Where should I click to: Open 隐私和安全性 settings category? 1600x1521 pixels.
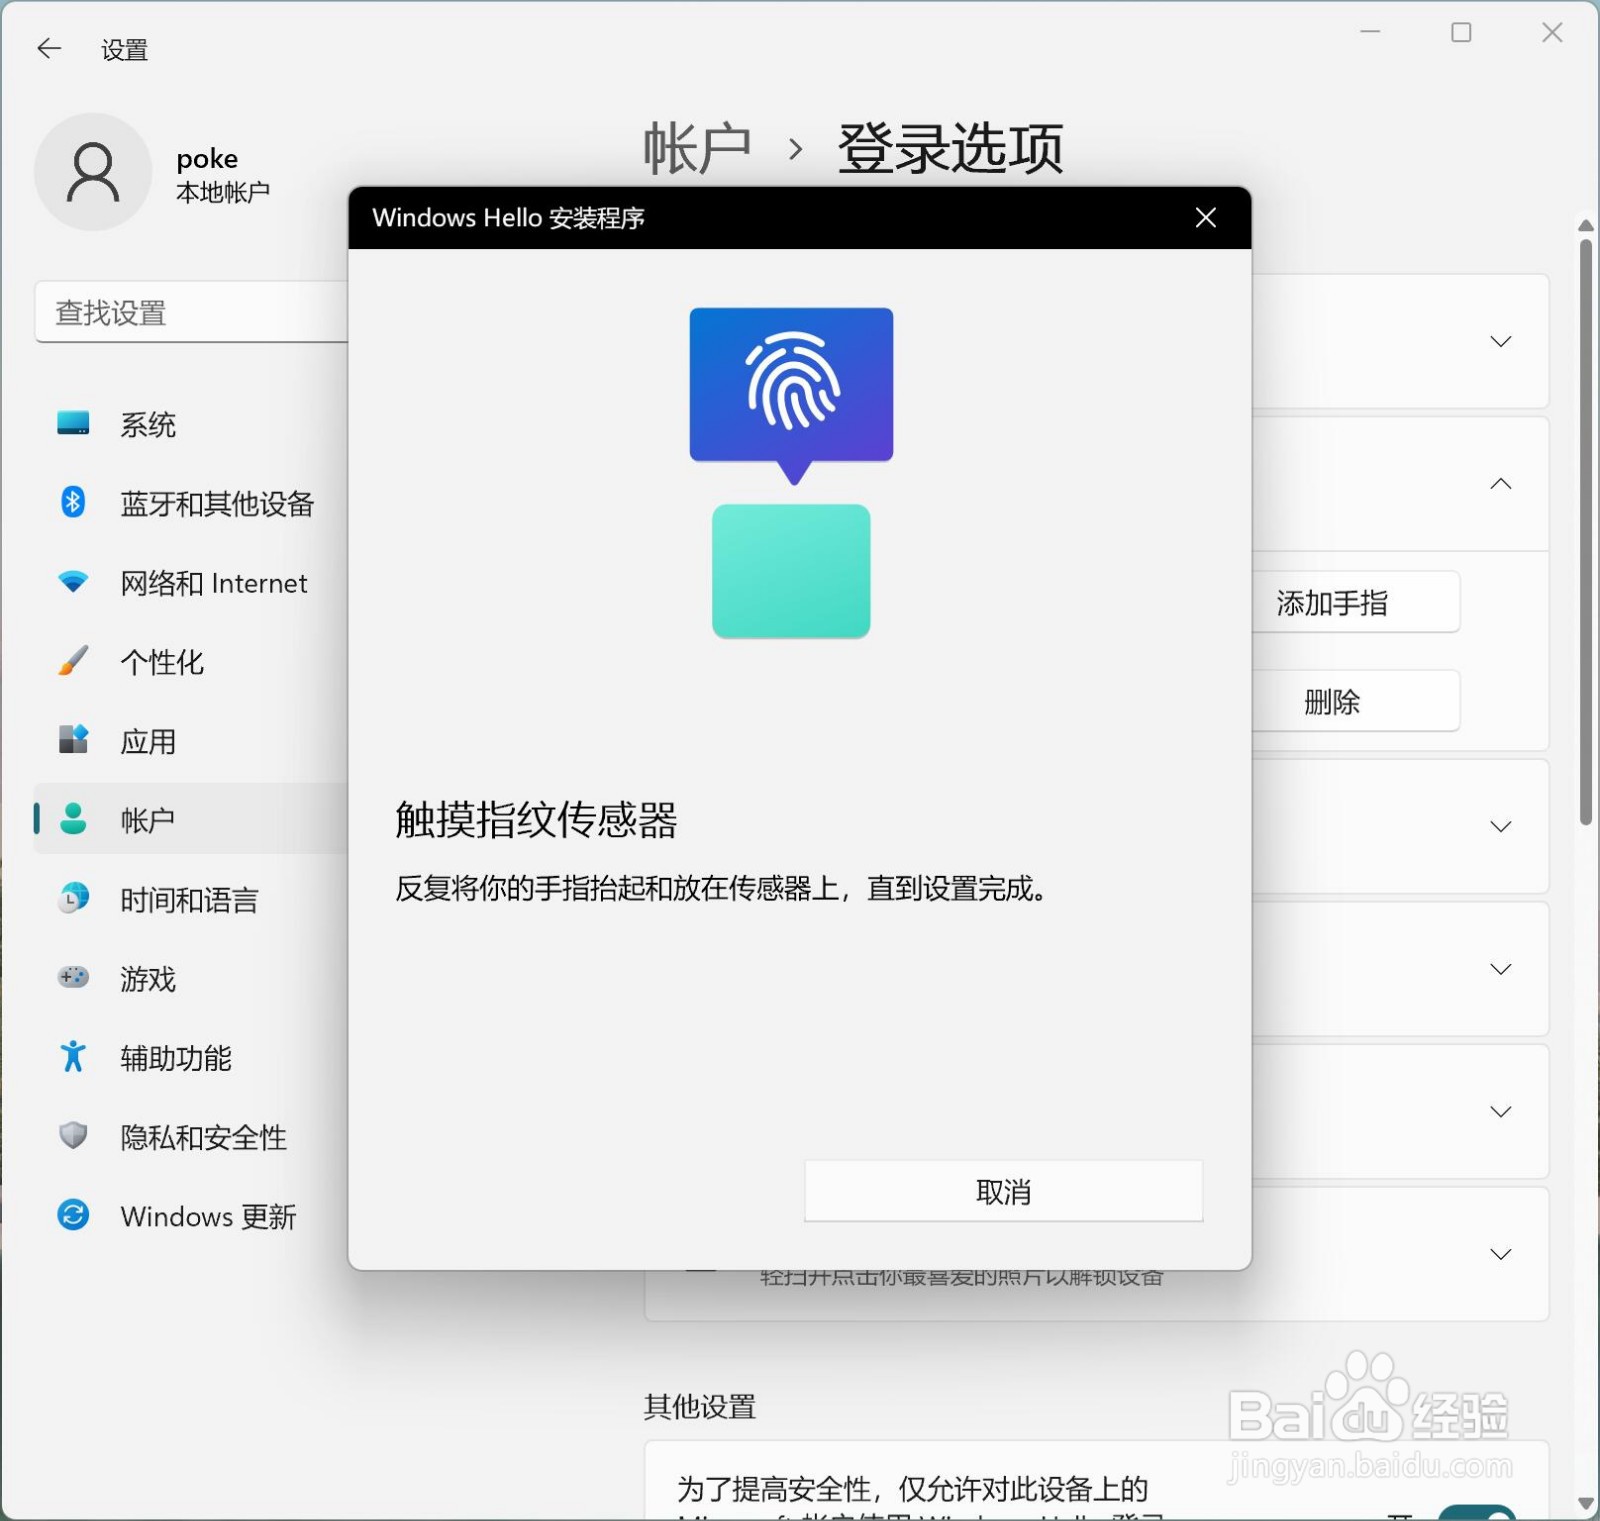click(190, 1137)
